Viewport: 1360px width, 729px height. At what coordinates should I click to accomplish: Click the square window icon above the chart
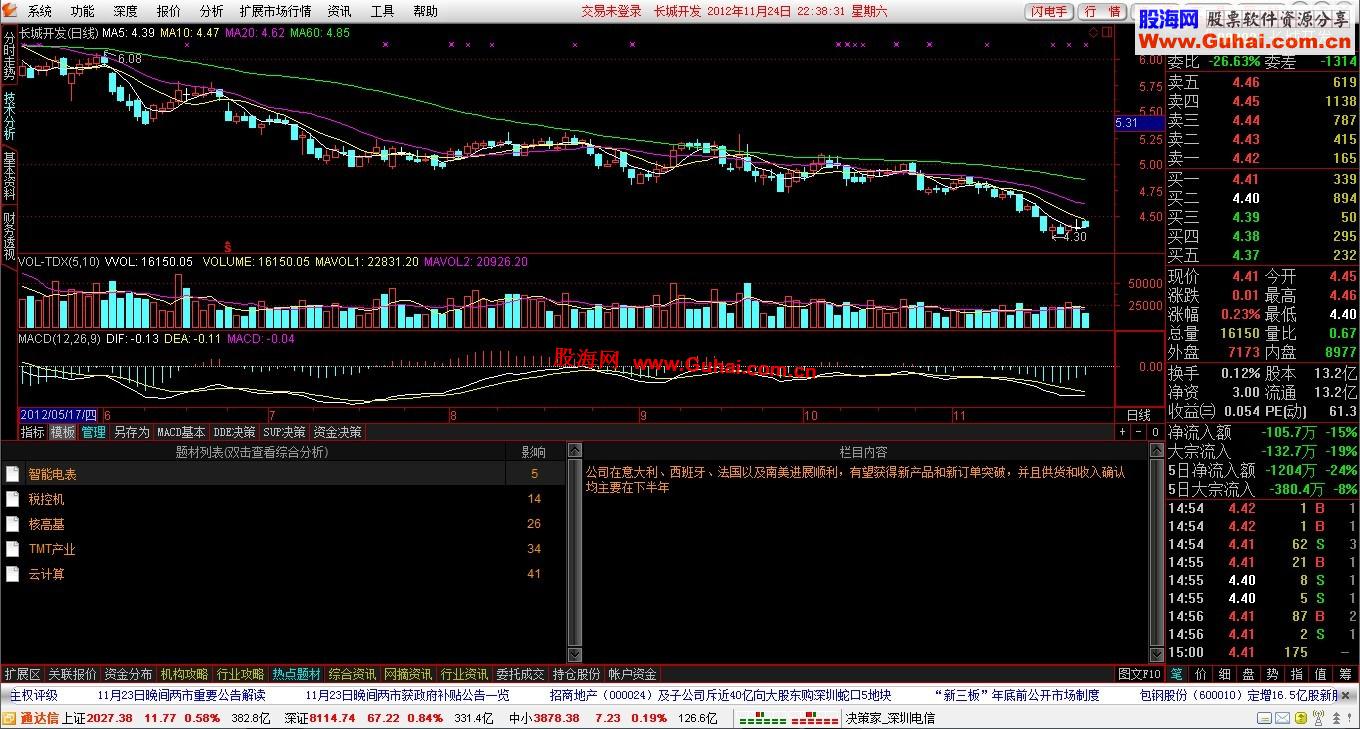click(1106, 33)
